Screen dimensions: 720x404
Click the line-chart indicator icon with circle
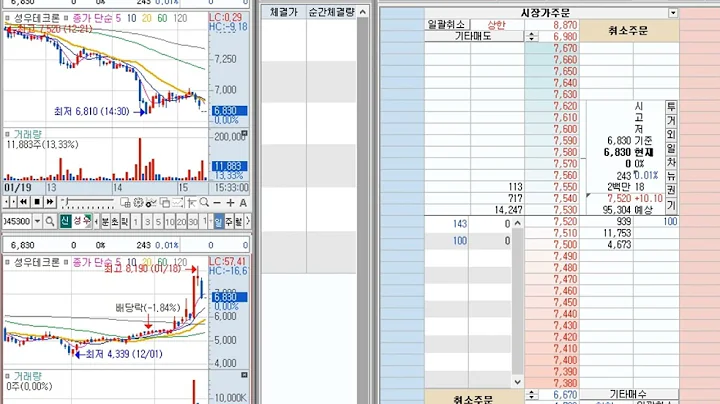151,202
